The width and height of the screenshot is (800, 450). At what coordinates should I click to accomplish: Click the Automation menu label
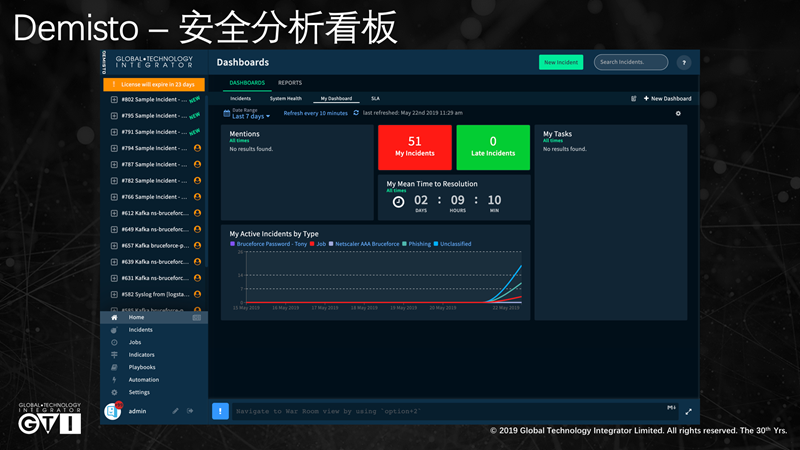pyautogui.click(x=144, y=380)
